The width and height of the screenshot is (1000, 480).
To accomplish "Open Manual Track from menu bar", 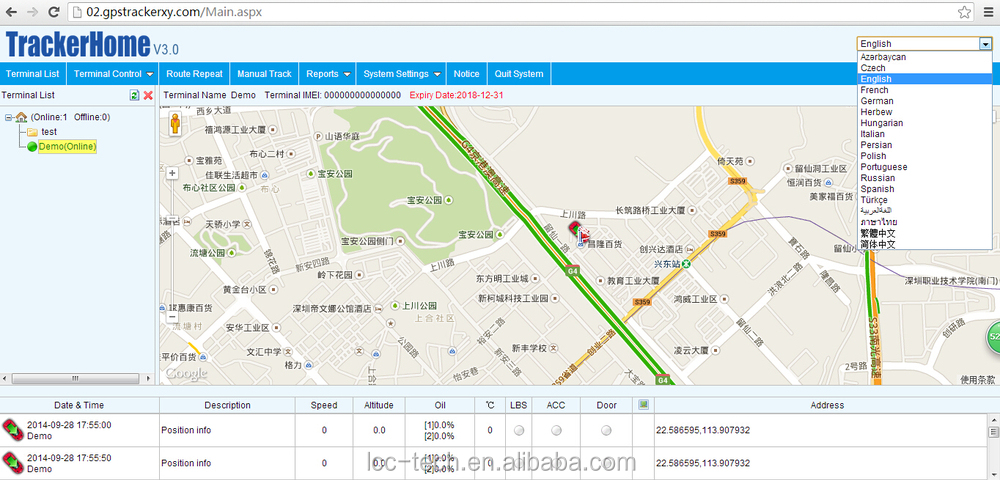I will pos(264,74).
